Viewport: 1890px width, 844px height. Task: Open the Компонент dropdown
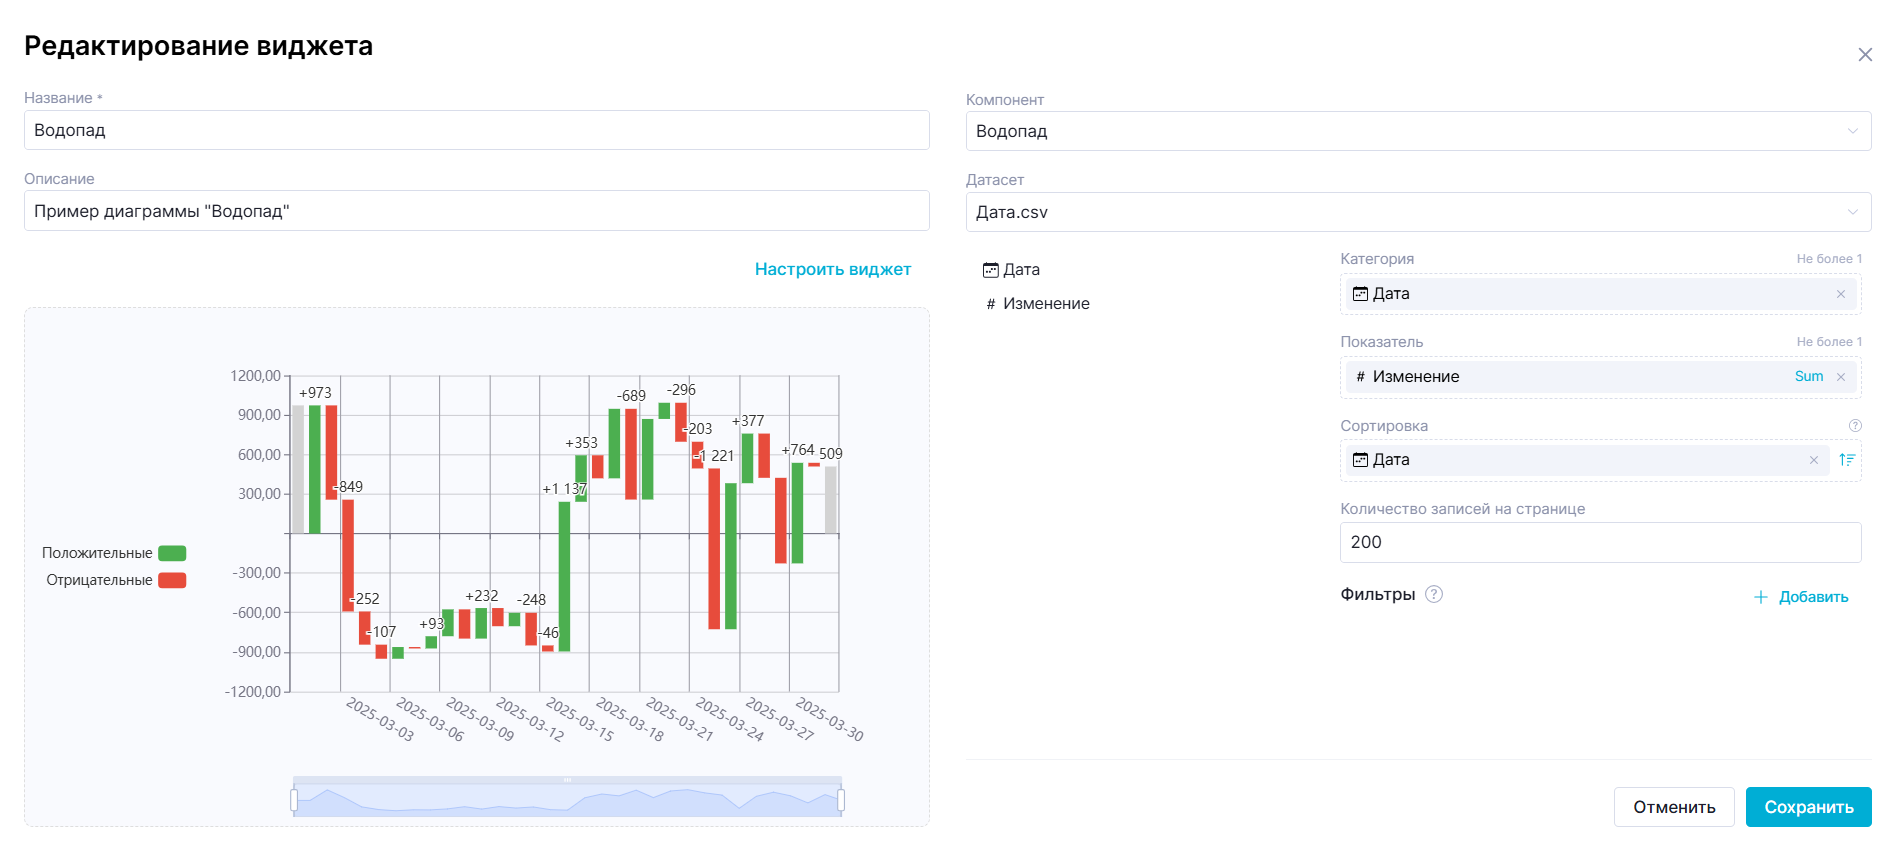tap(1417, 131)
